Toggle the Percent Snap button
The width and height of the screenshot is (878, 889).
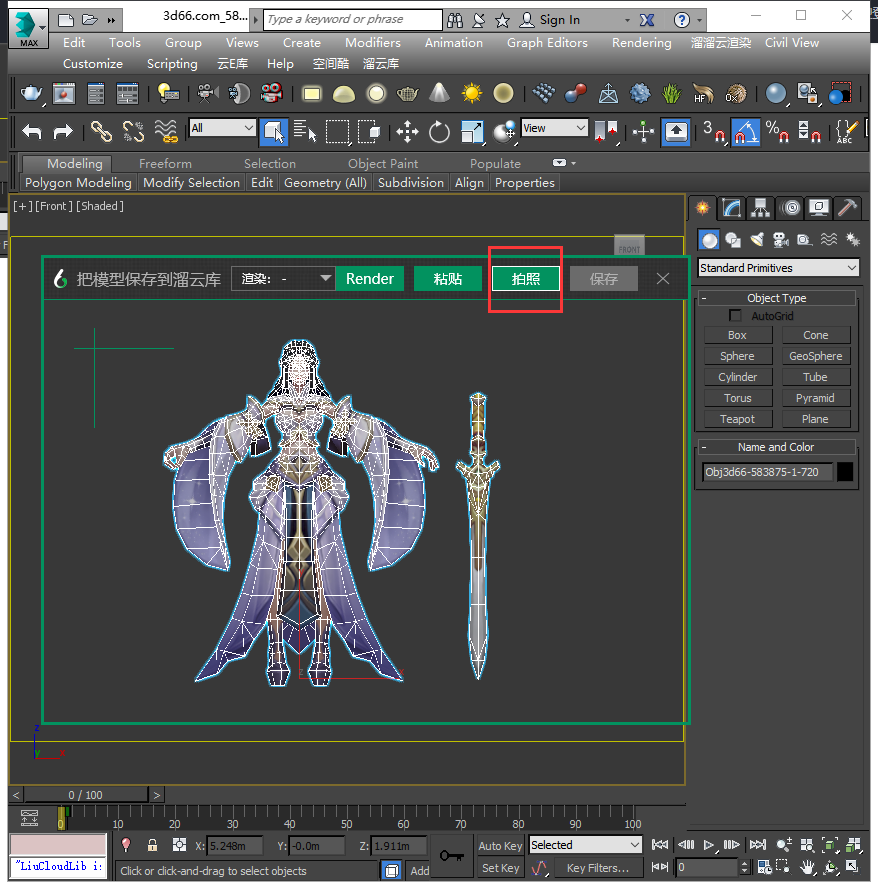(x=777, y=132)
